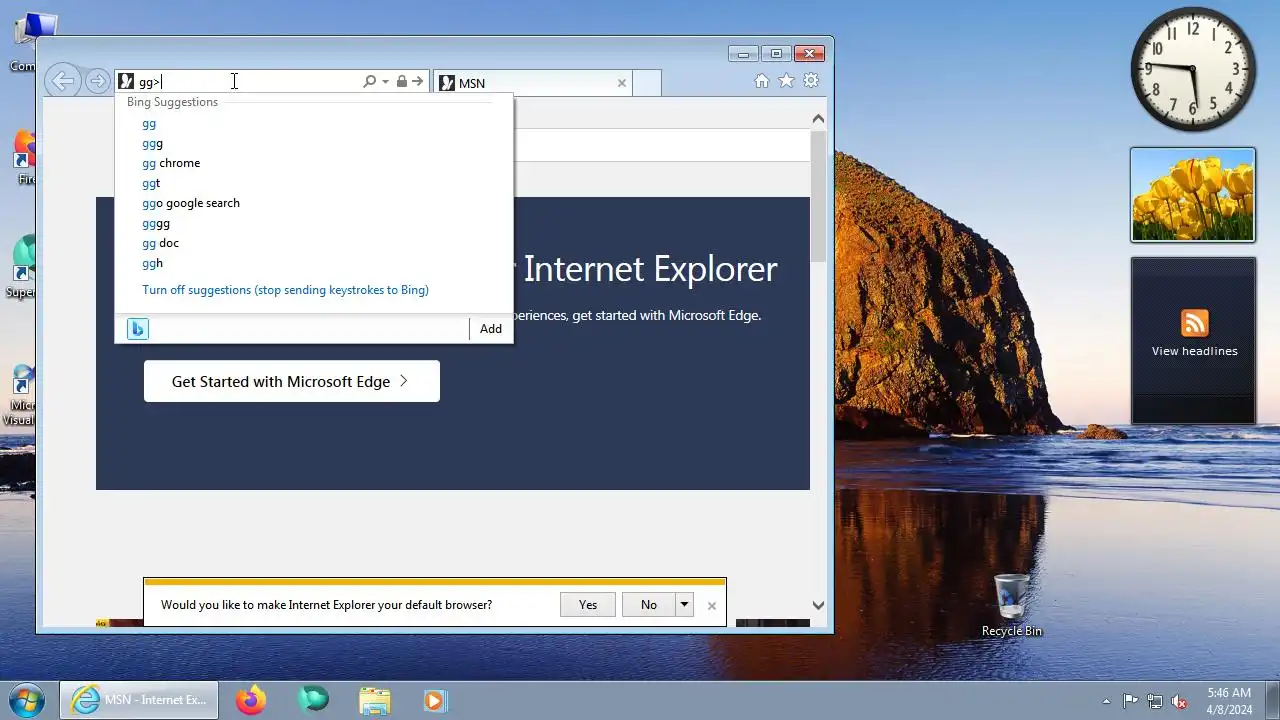Screen dimensions: 1280x720
Task: Click the Action Center flag tray icon
Action: point(1130,701)
